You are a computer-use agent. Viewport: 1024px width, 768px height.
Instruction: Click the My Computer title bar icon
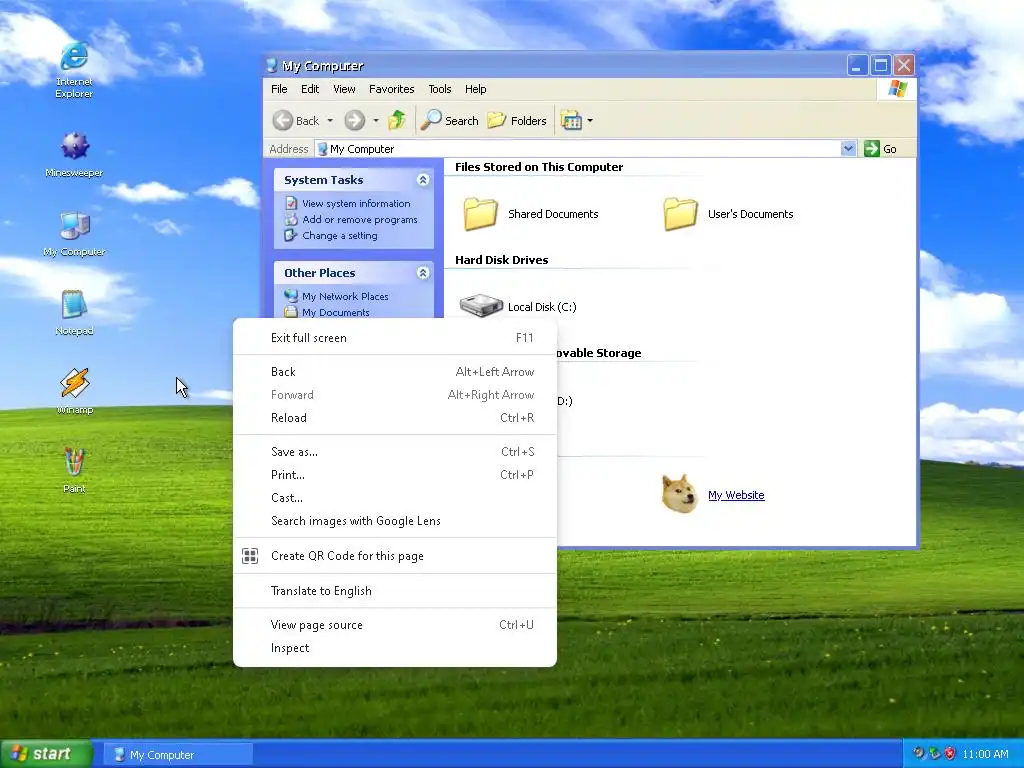[272, 65]
